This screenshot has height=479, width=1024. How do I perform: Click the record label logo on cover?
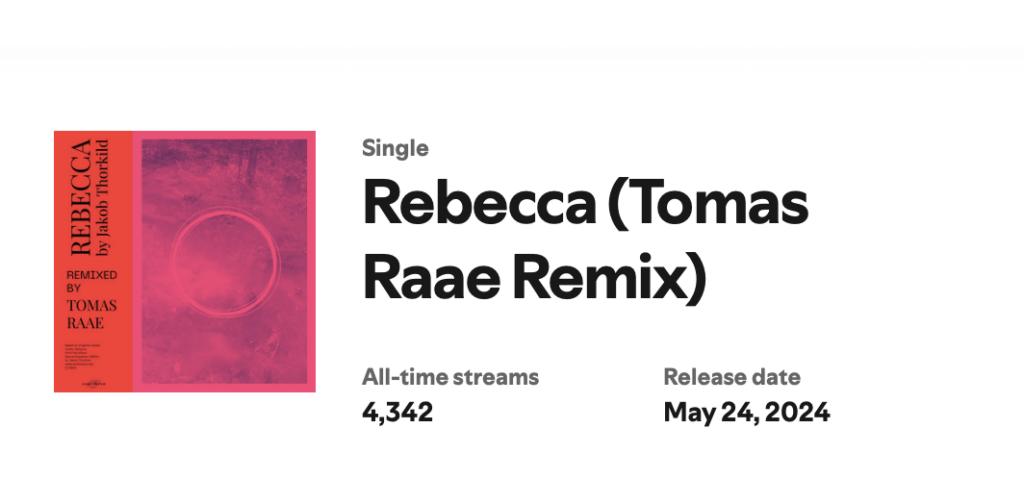(x=92, y=384)
